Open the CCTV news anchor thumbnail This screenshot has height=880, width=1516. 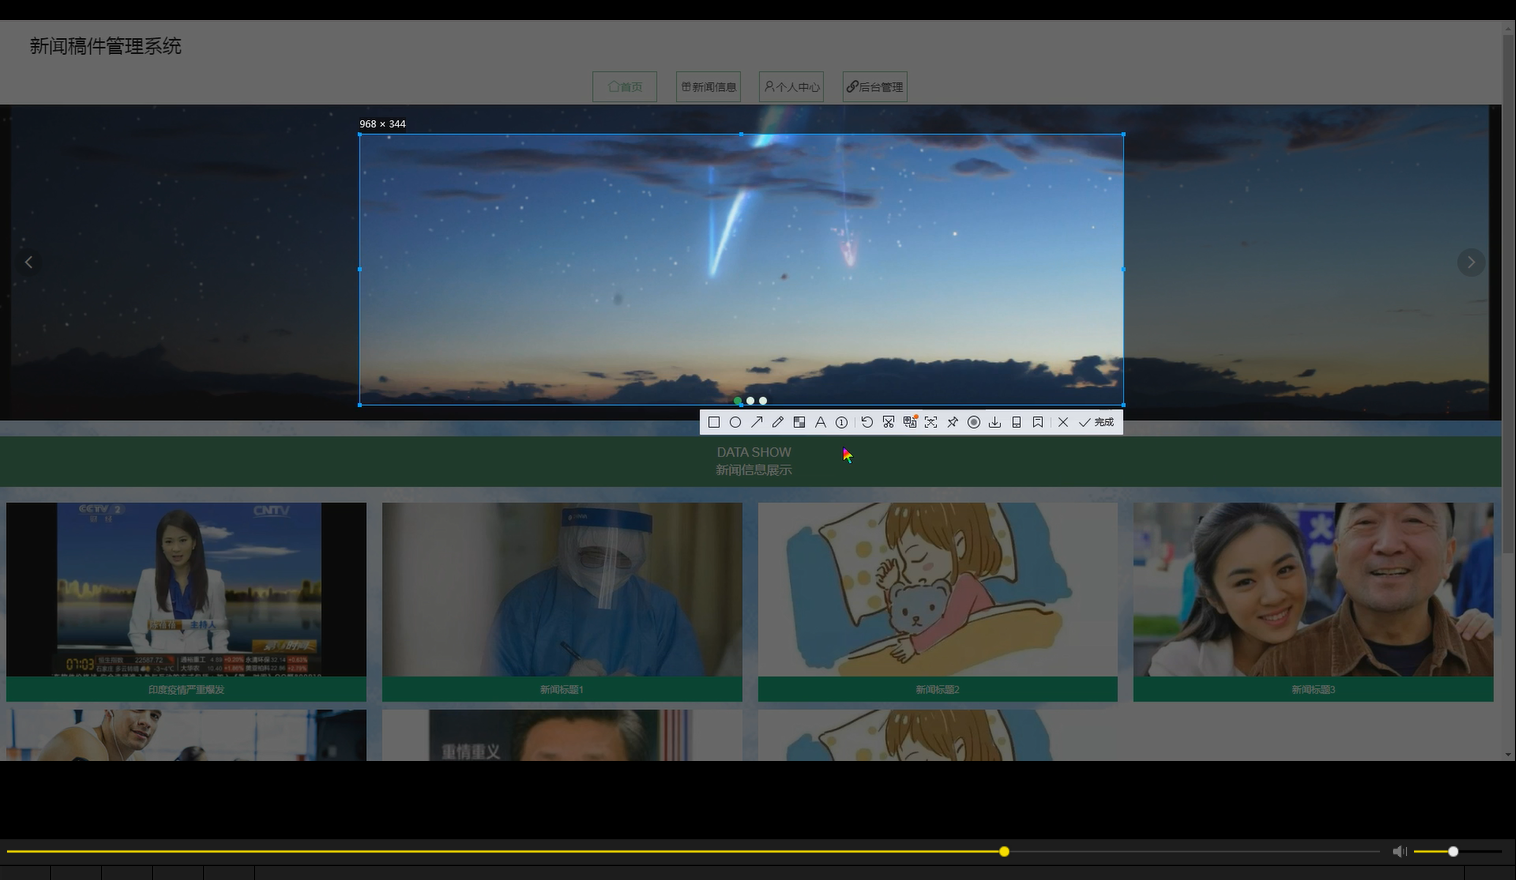click(186, 590)
